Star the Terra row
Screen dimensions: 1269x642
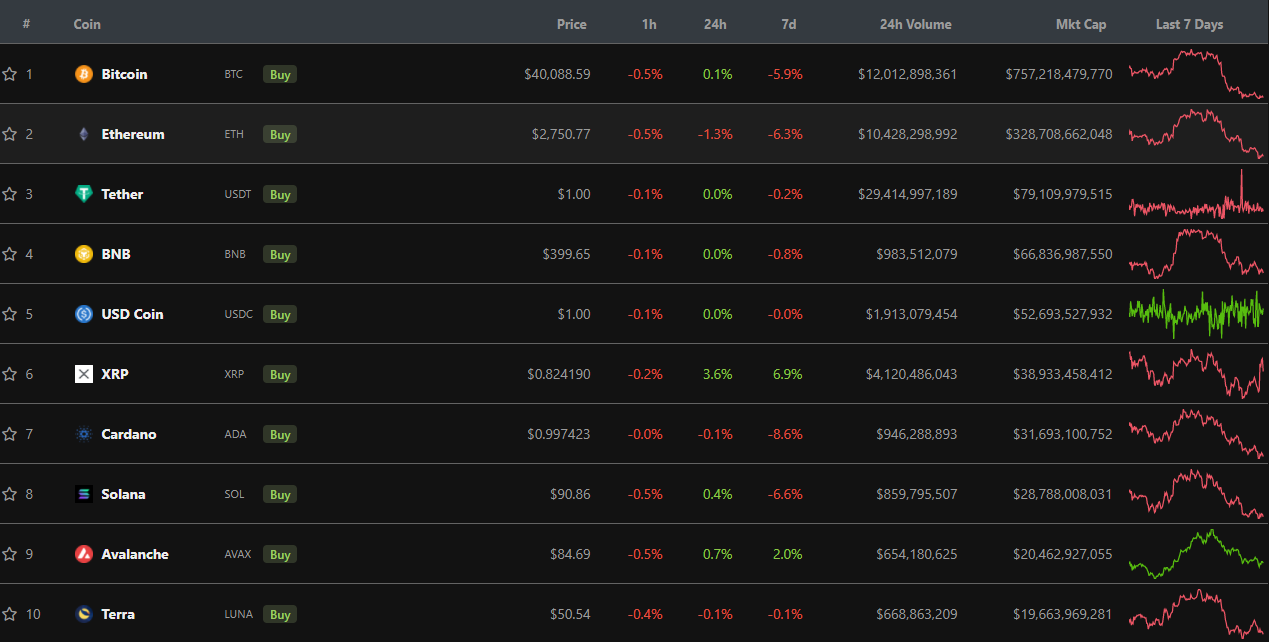click(10, 614)
